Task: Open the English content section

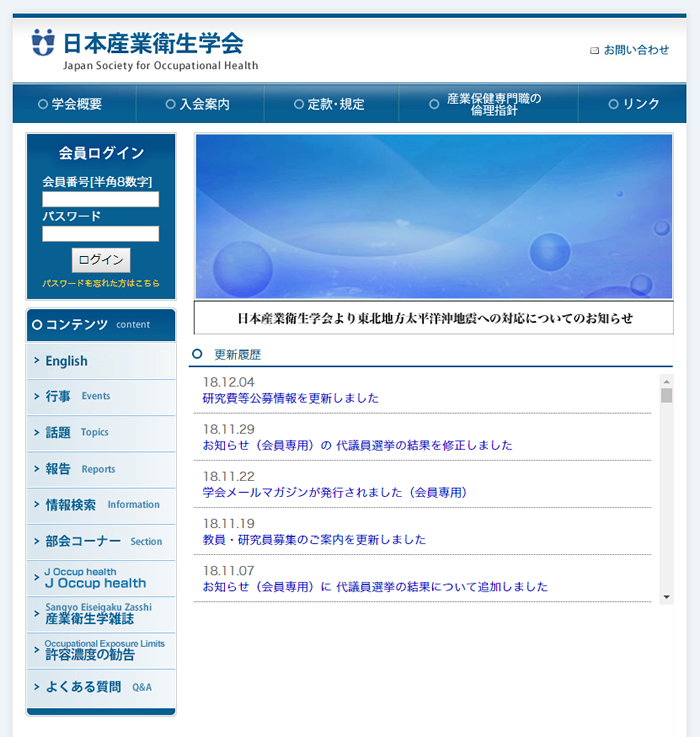Action: coord(101,361)
